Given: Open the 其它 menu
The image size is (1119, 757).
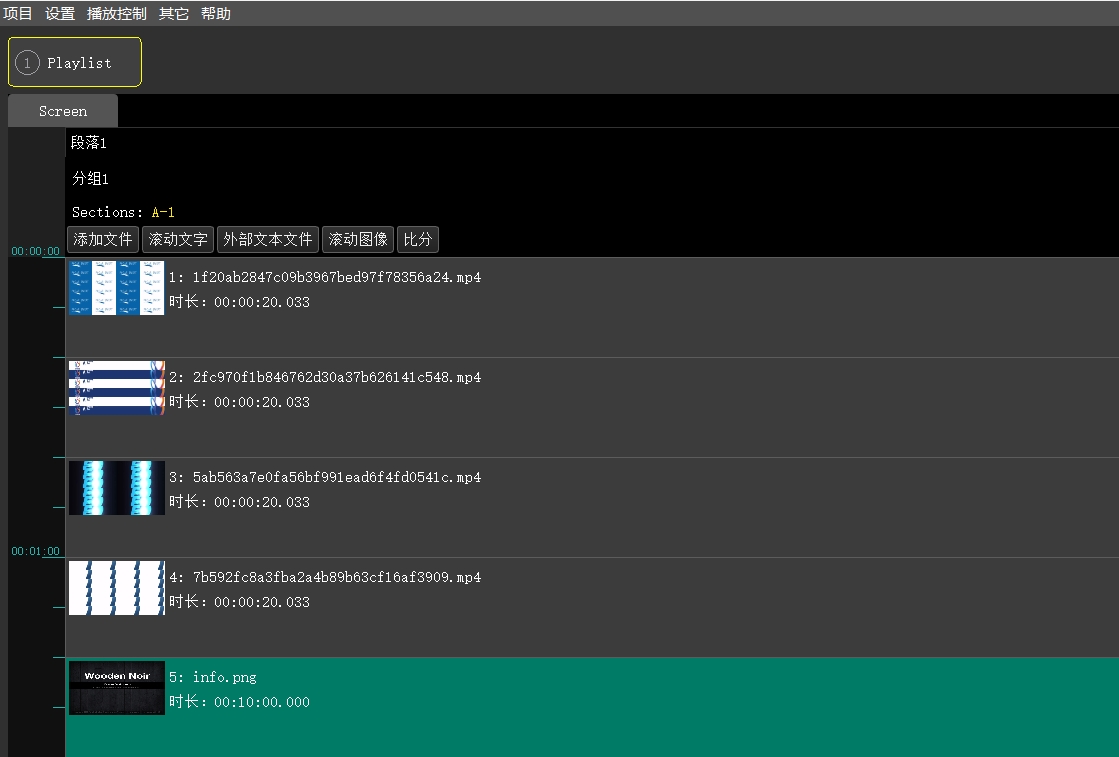Looking at the screenshot, I should 173,13.
